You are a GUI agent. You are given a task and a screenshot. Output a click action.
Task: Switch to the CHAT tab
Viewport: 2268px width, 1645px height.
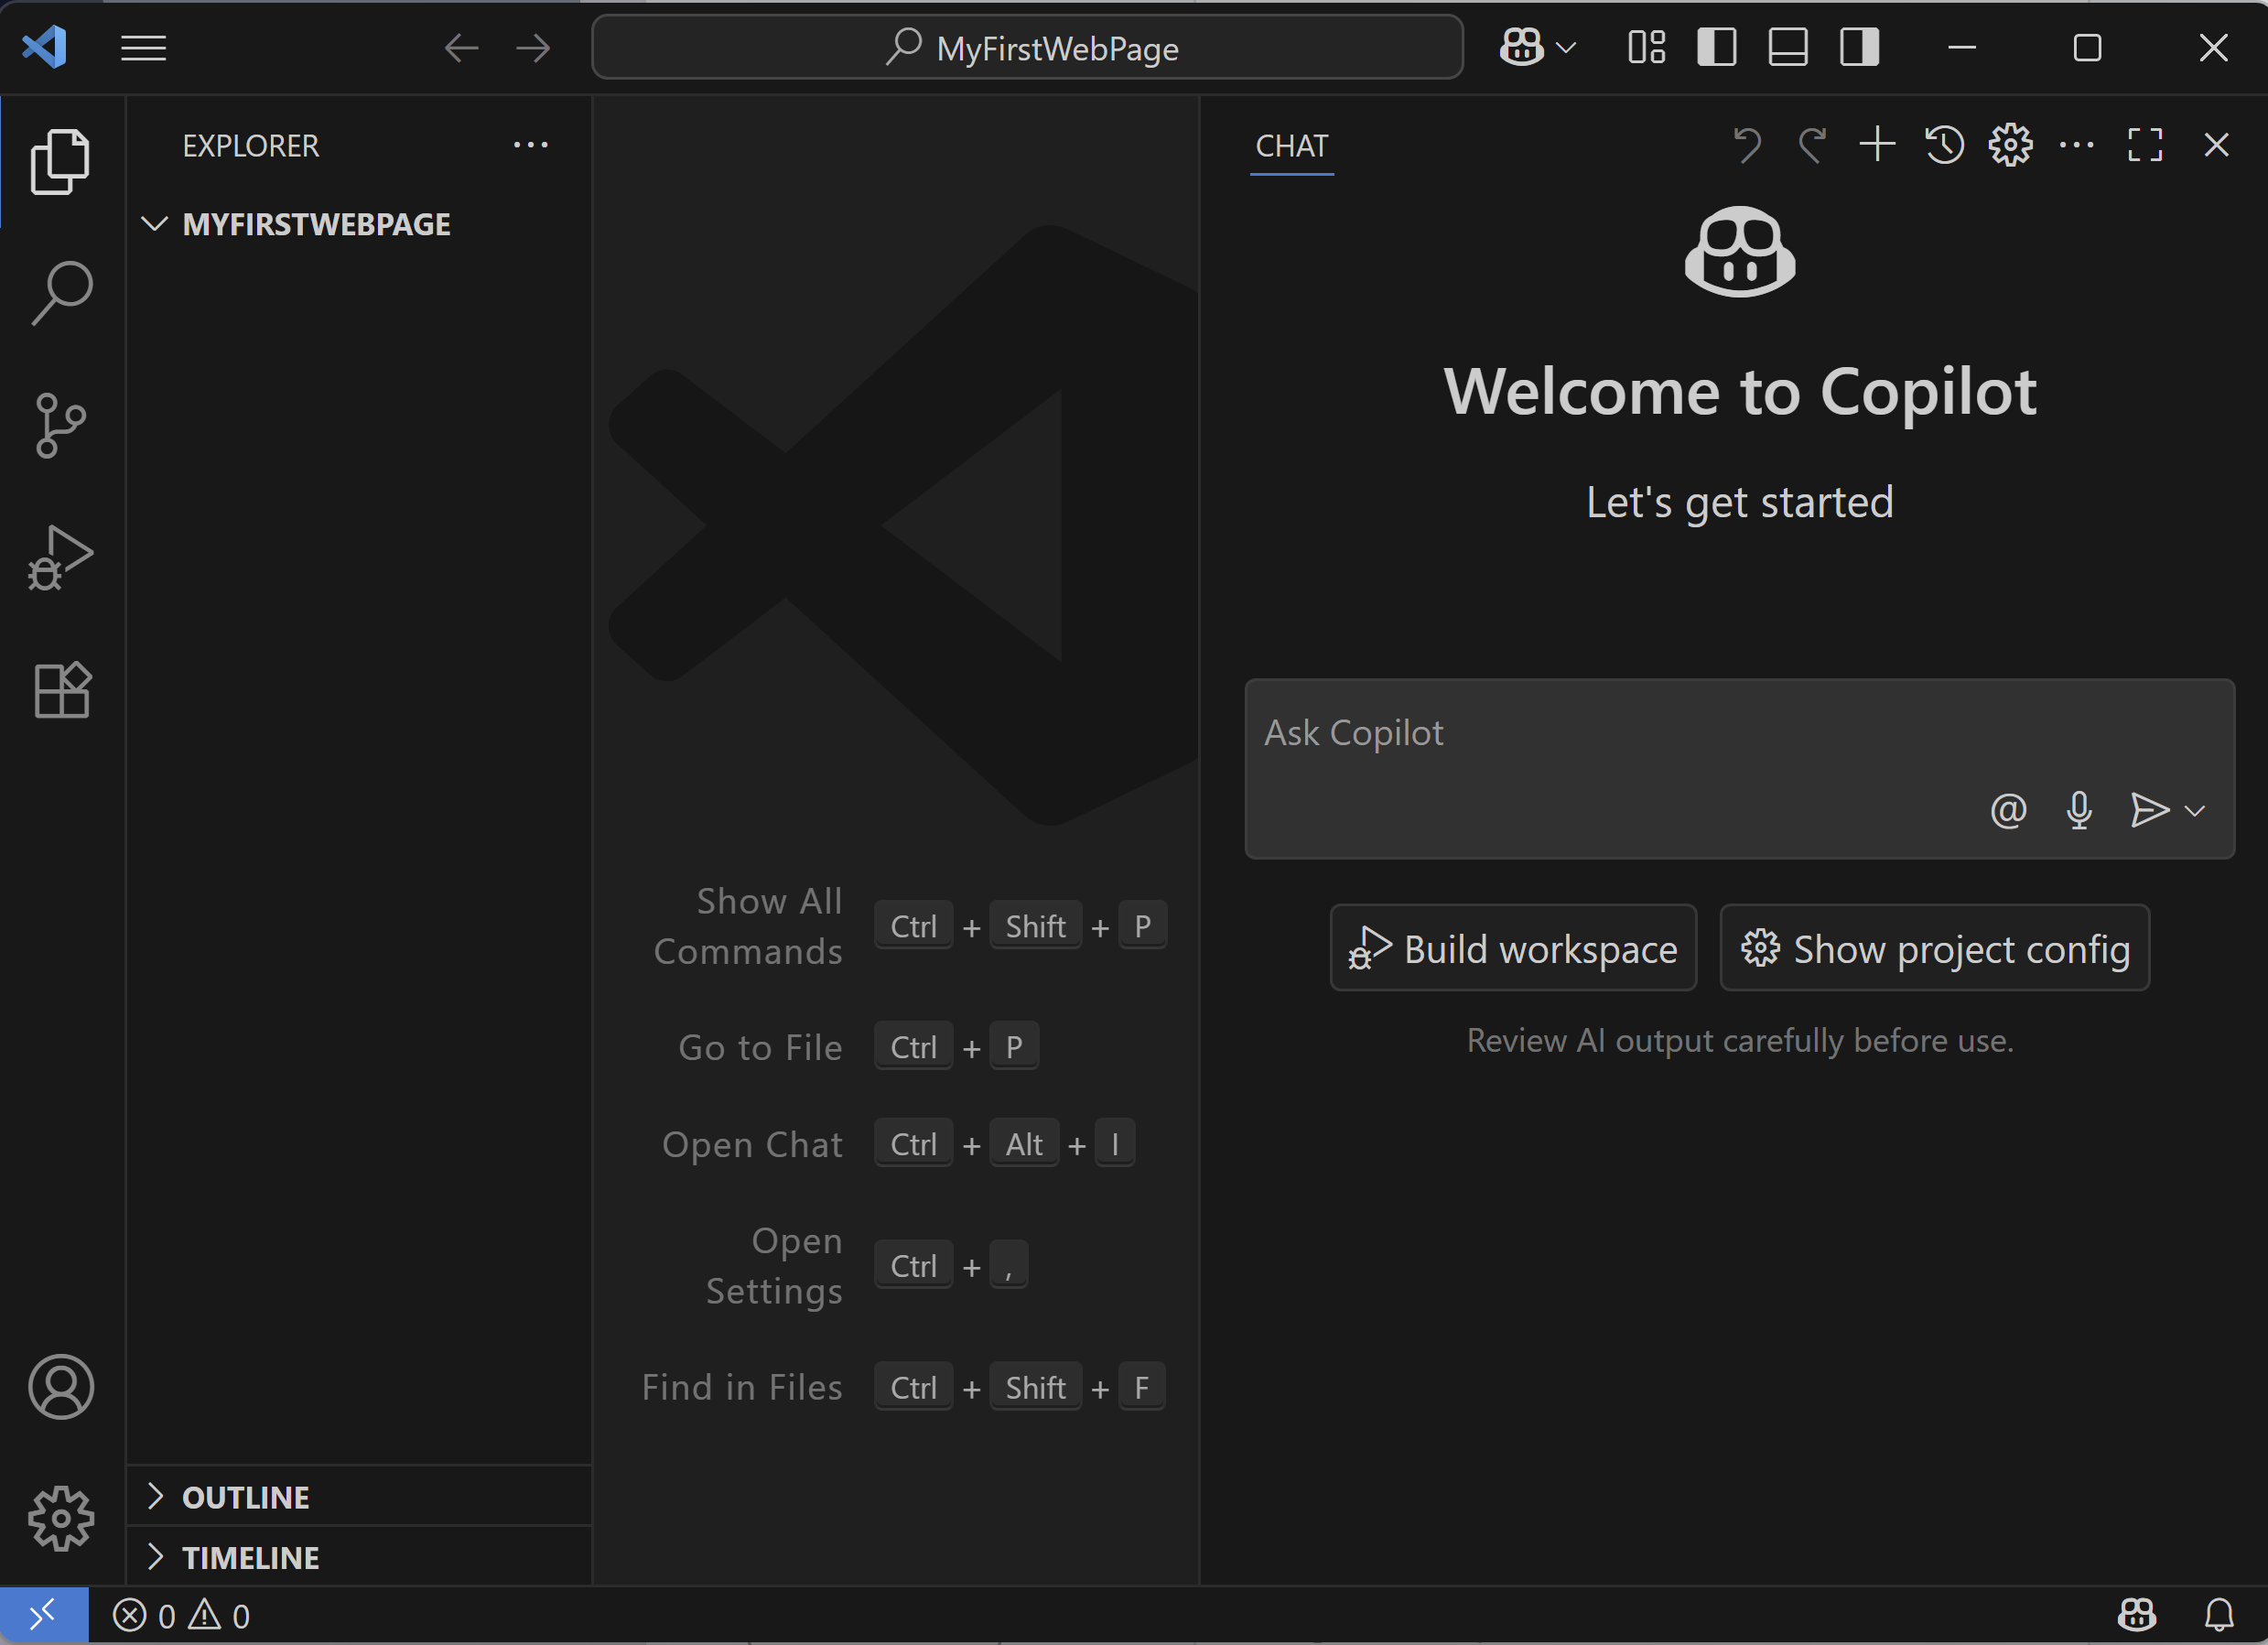(1291, 146)
